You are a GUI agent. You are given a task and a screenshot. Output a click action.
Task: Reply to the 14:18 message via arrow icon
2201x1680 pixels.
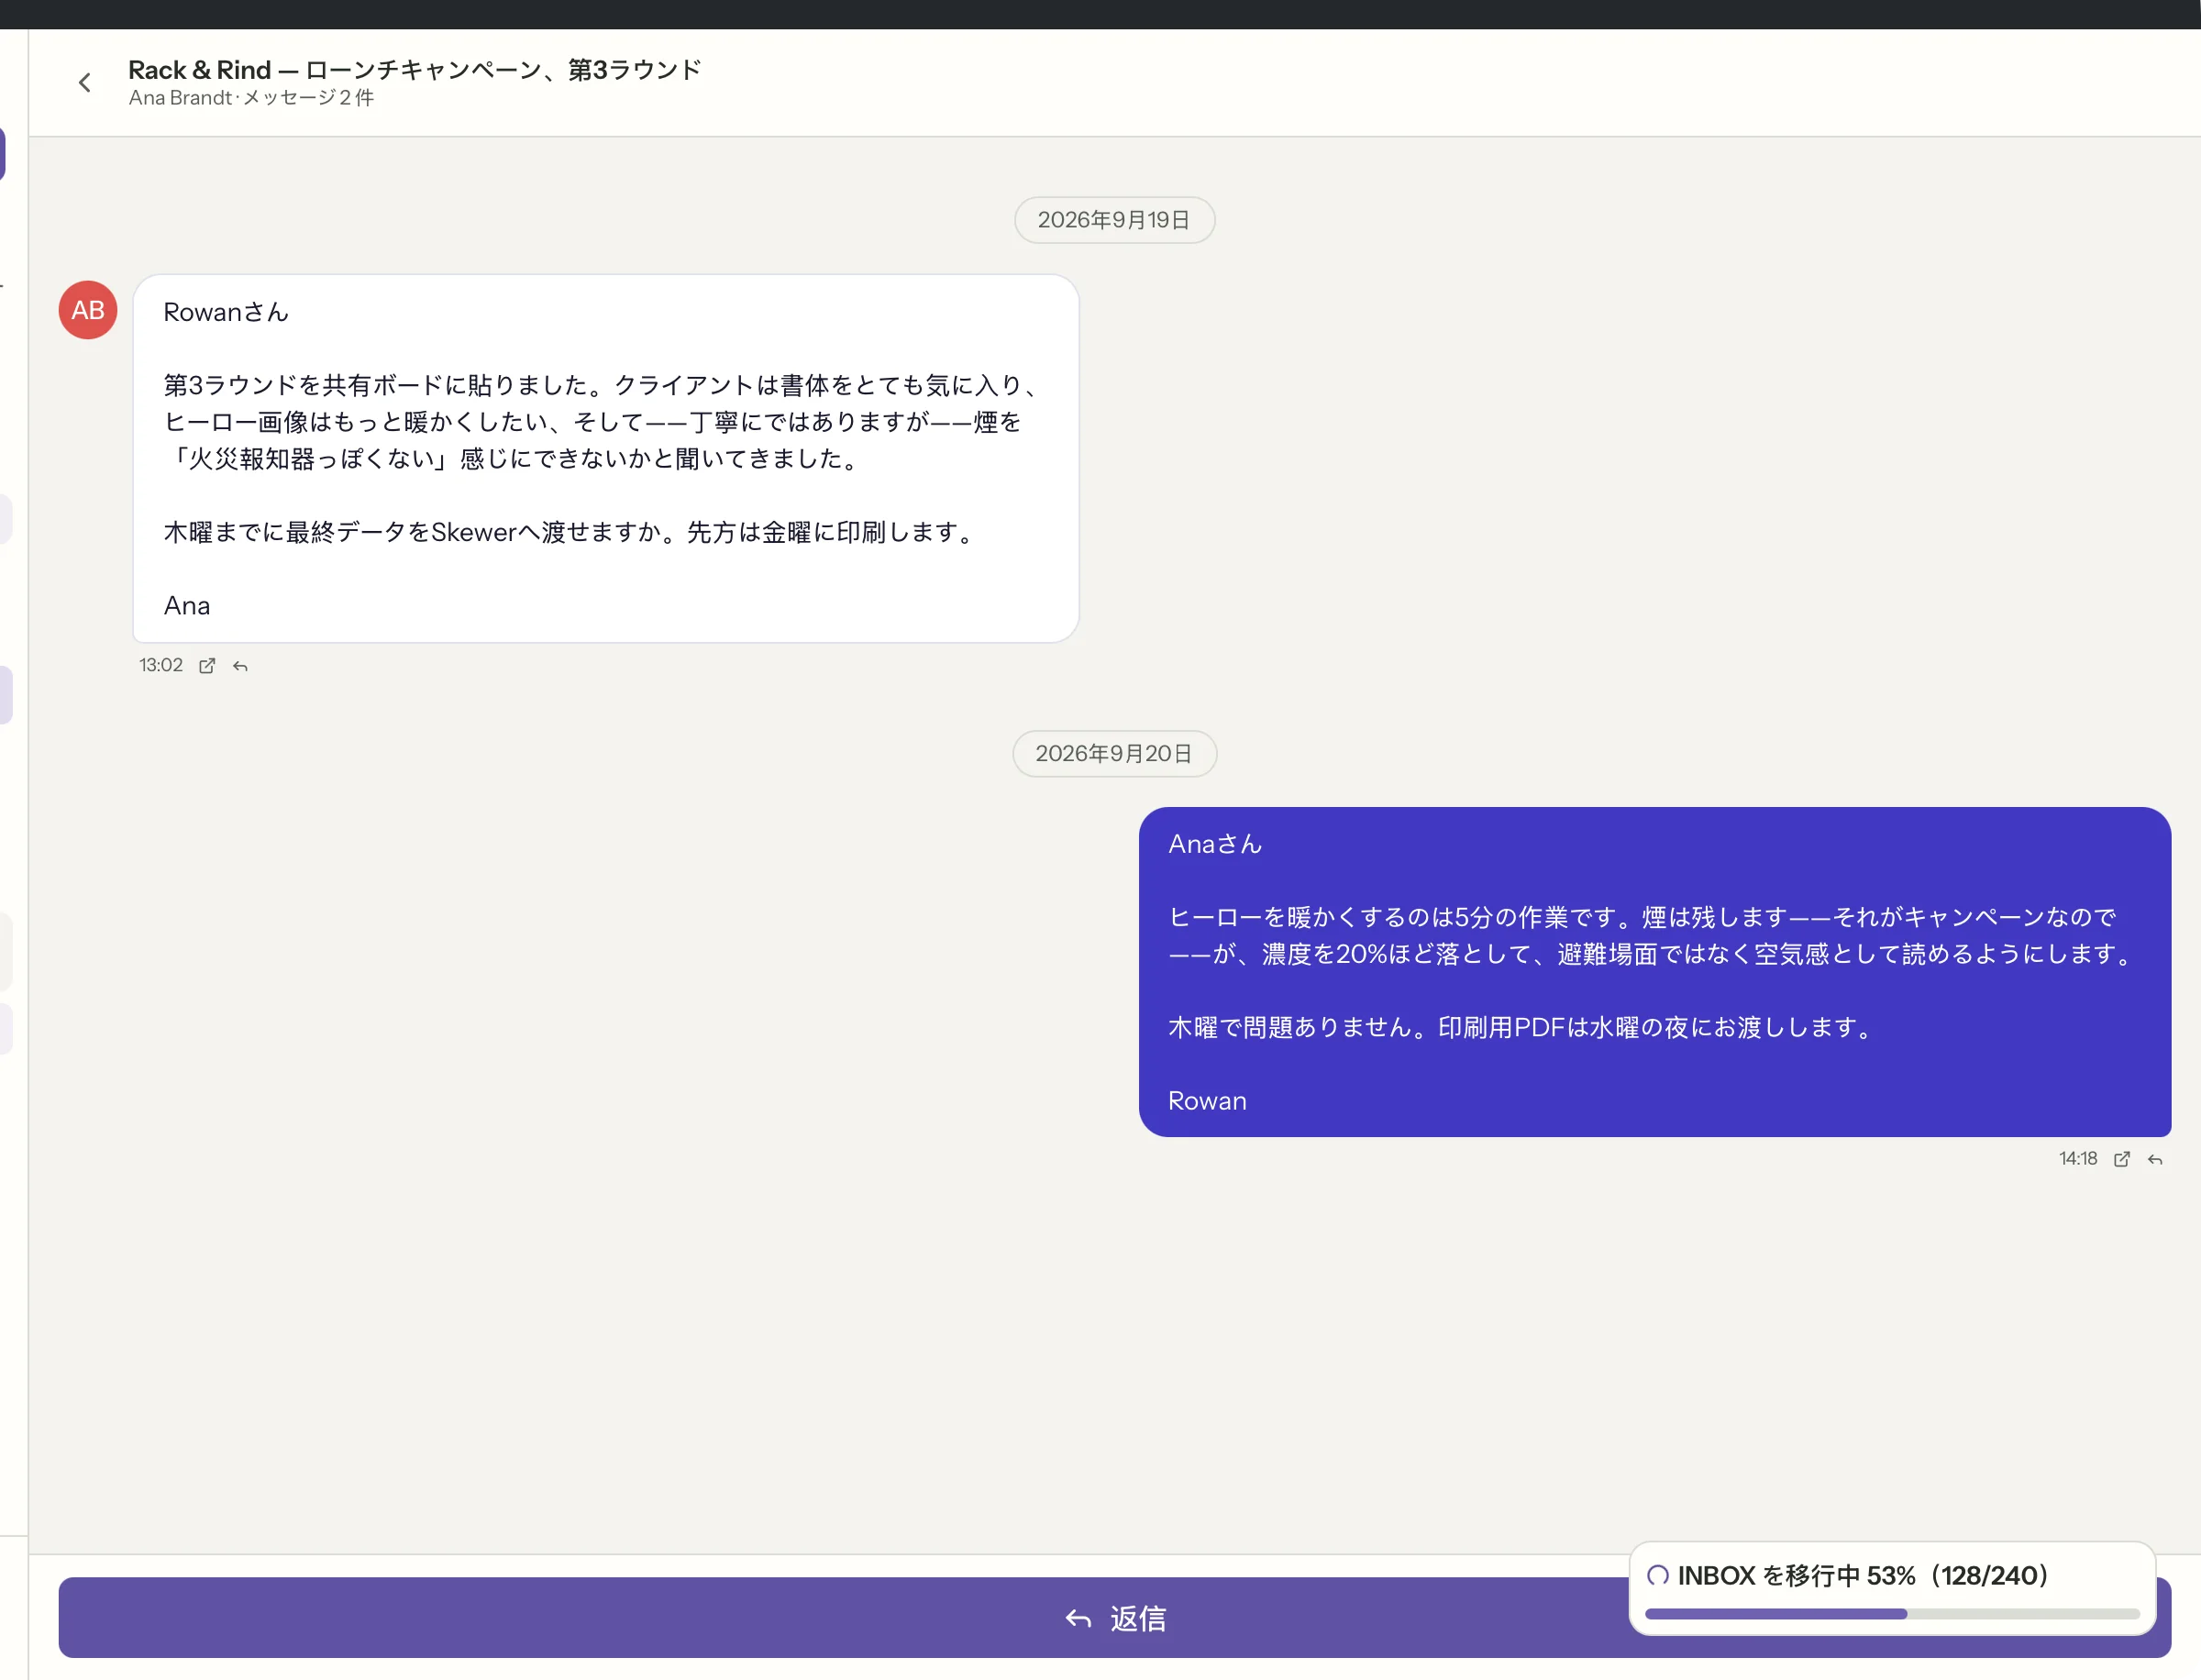click(x=2155, y=1159)
